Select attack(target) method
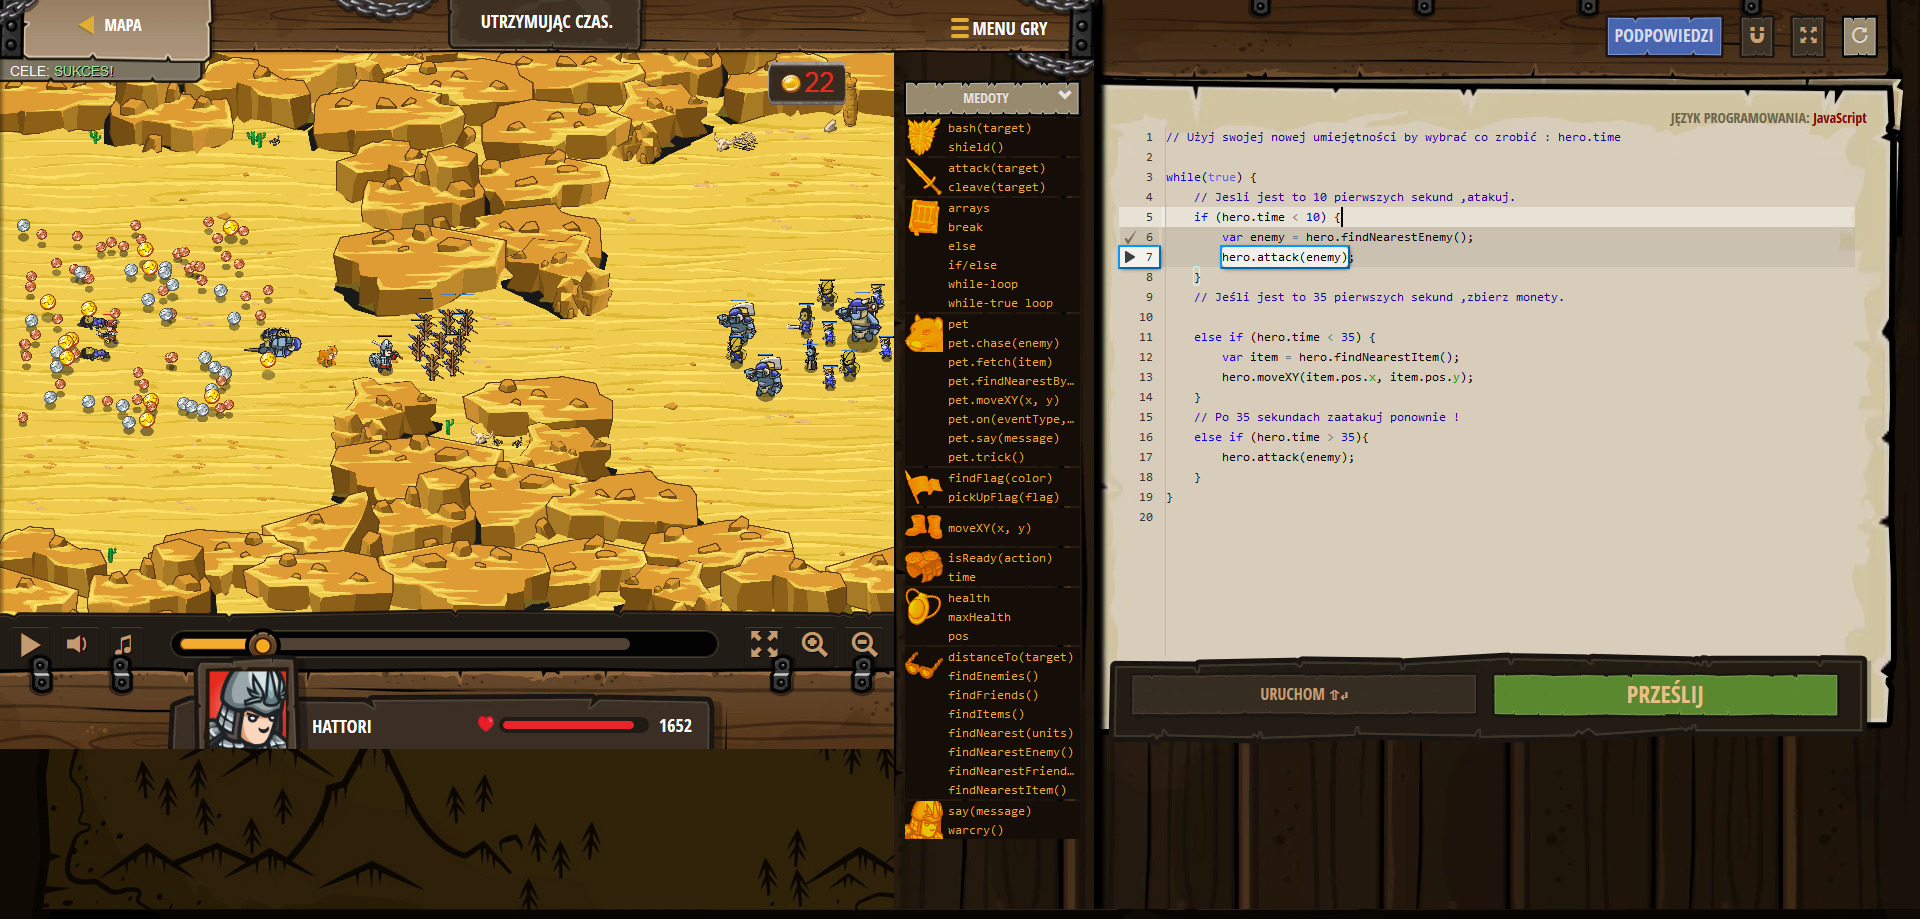This screenshot has width=1920, height=919. (x=996, y=168)
